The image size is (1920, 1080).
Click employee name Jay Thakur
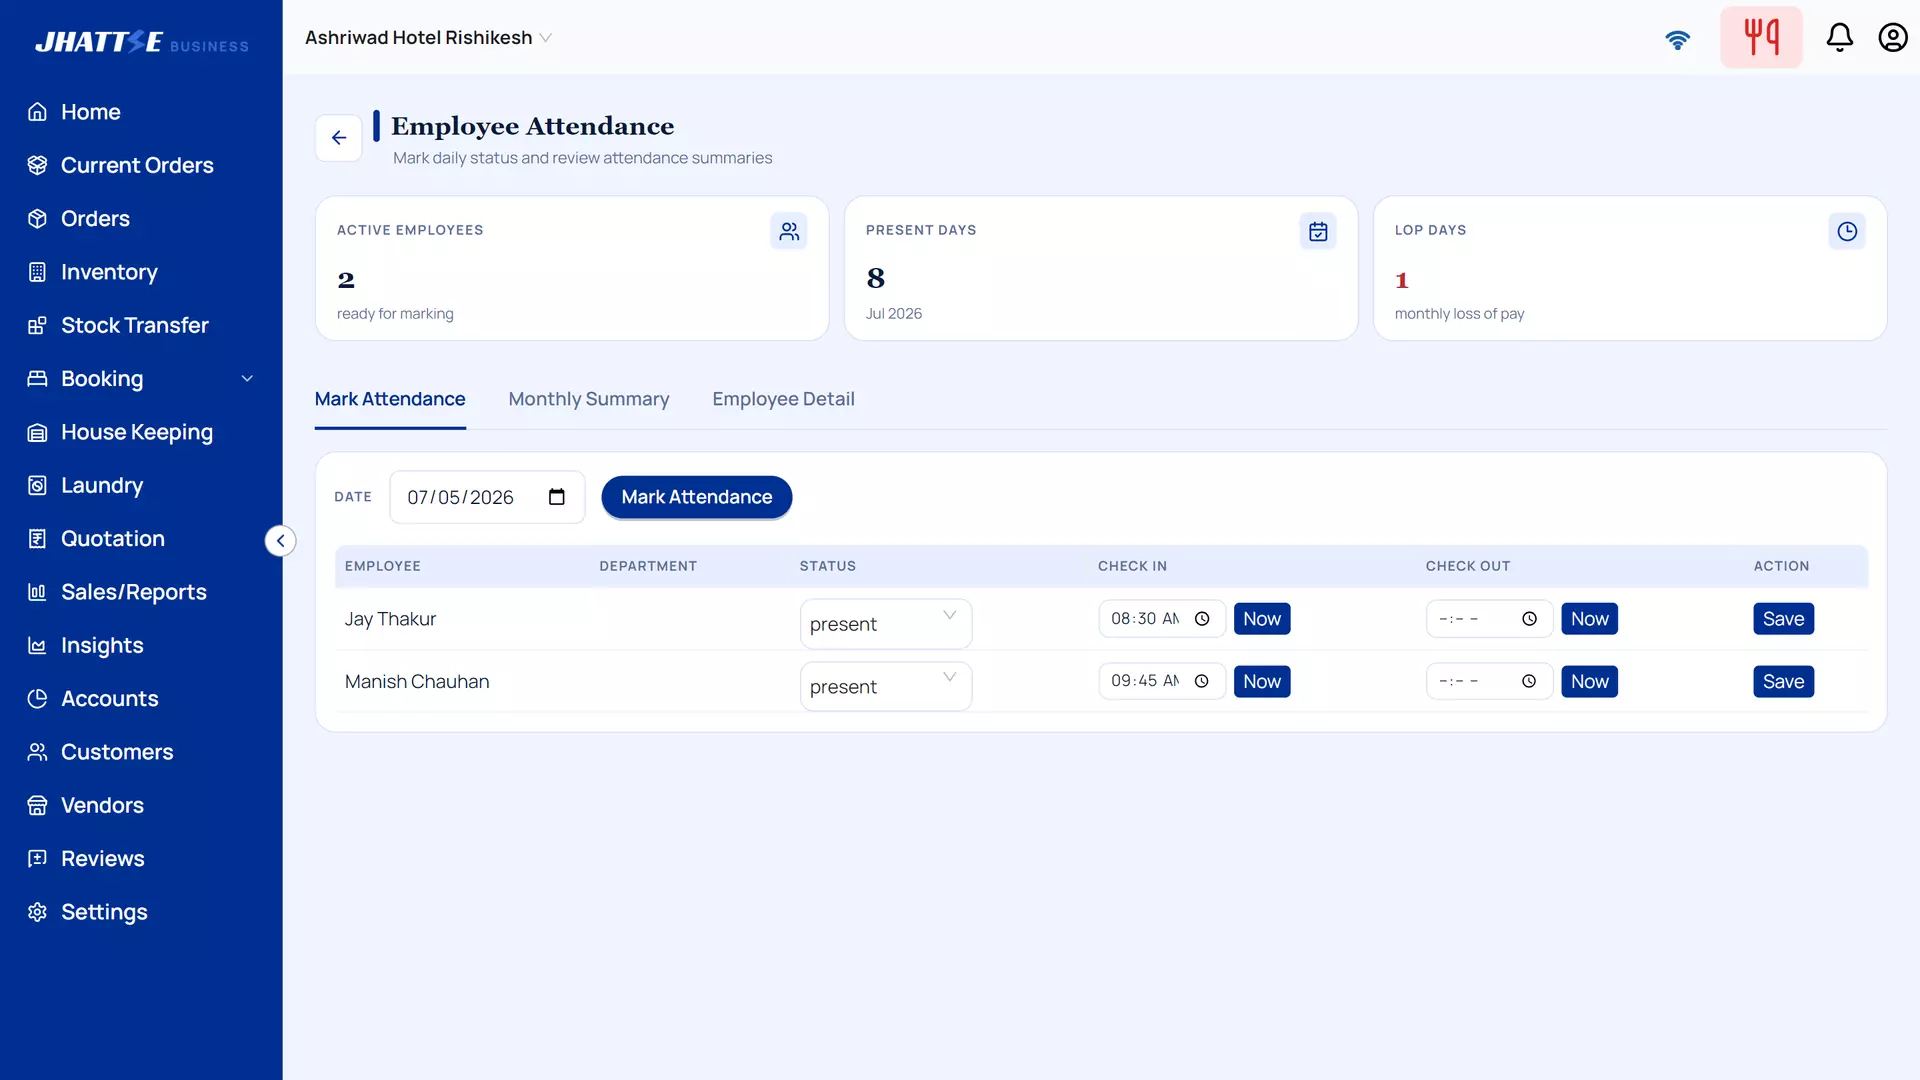point(390,619)
